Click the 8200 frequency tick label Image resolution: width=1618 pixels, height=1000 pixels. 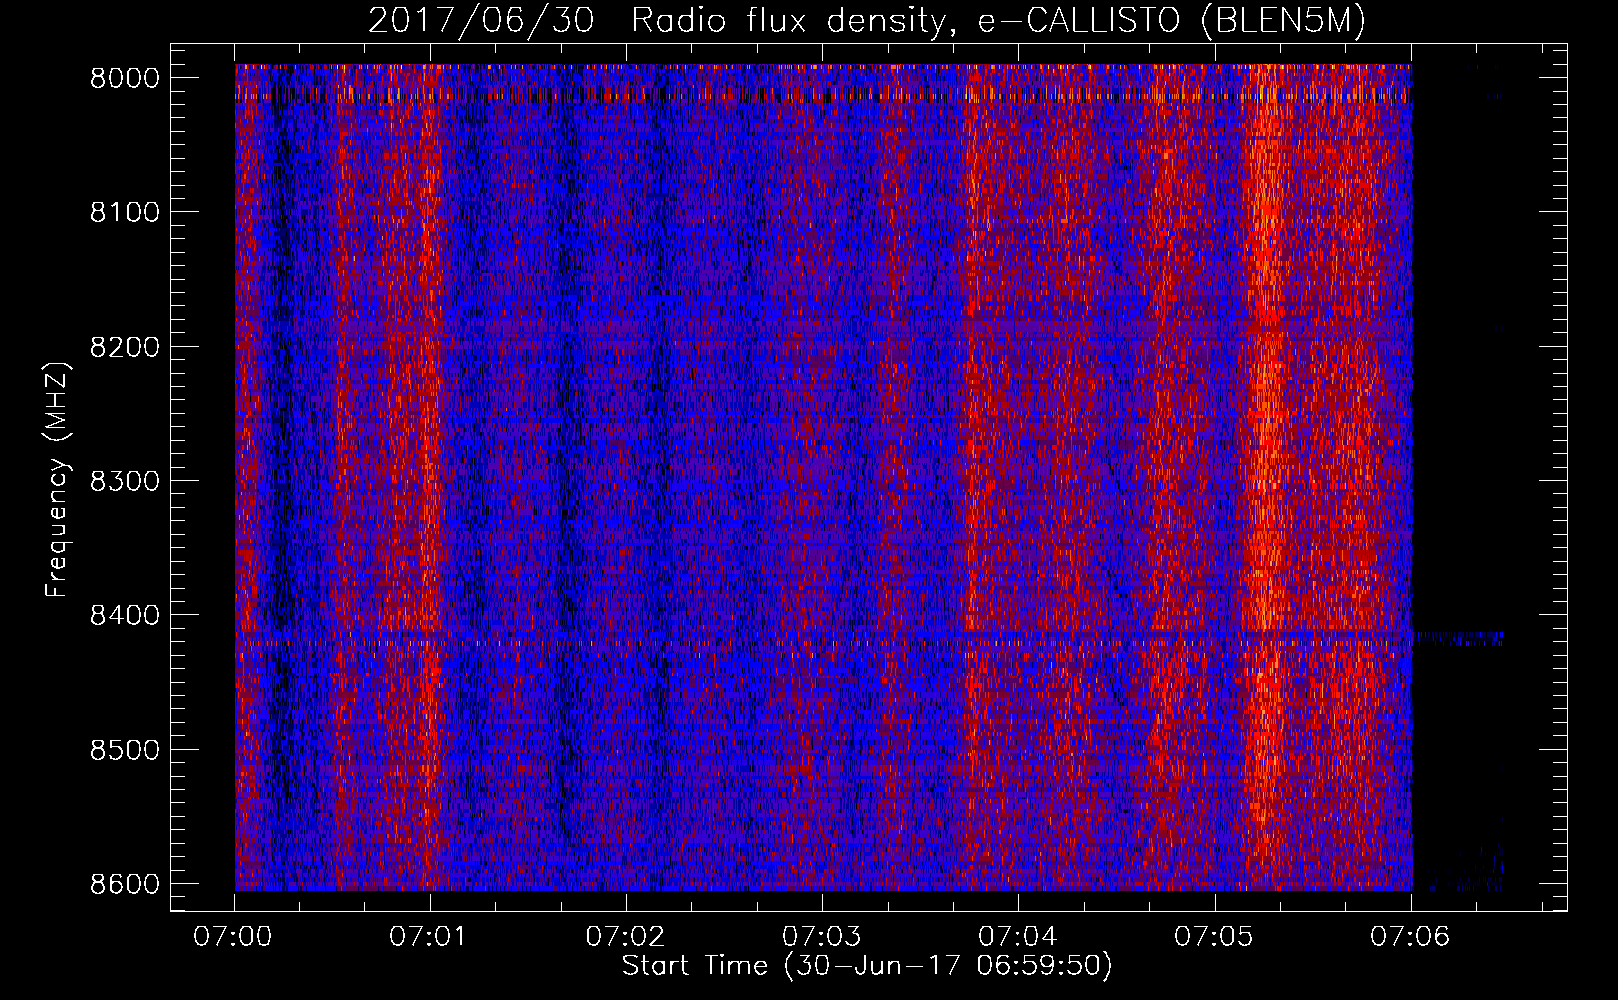click(125, 347)
